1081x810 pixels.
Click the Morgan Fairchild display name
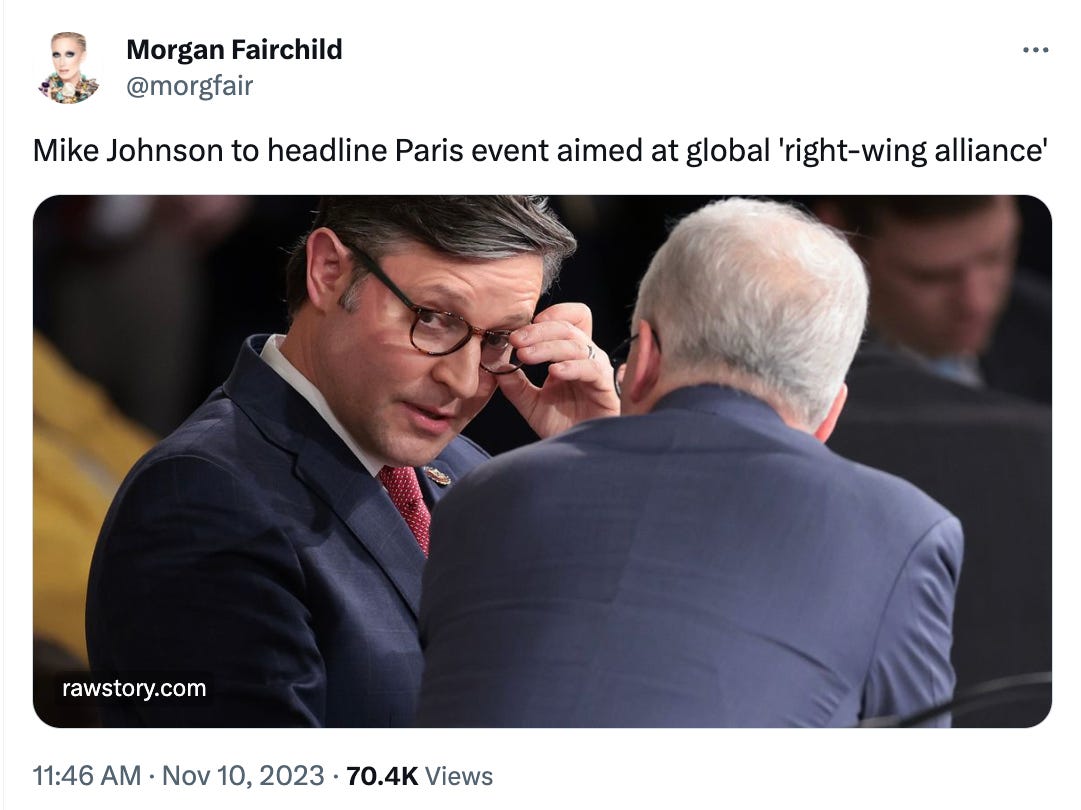click(234, 50)
